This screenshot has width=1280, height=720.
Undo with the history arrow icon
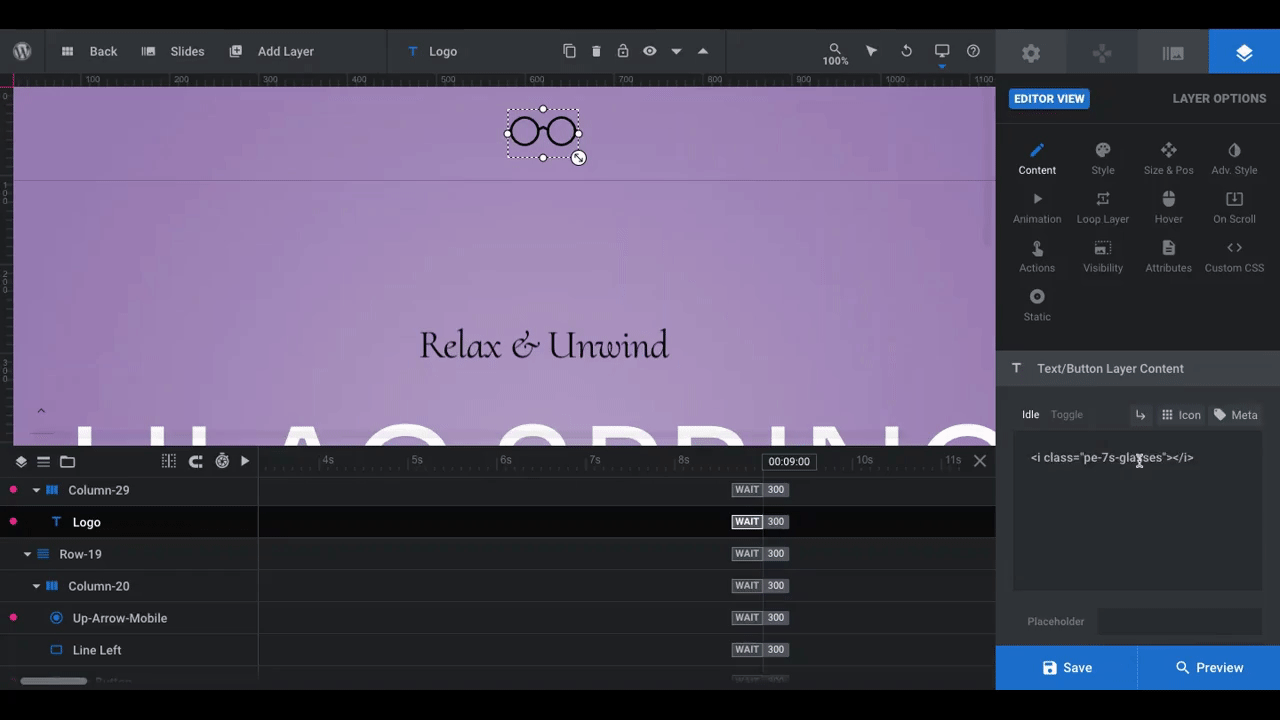point(906,51)
